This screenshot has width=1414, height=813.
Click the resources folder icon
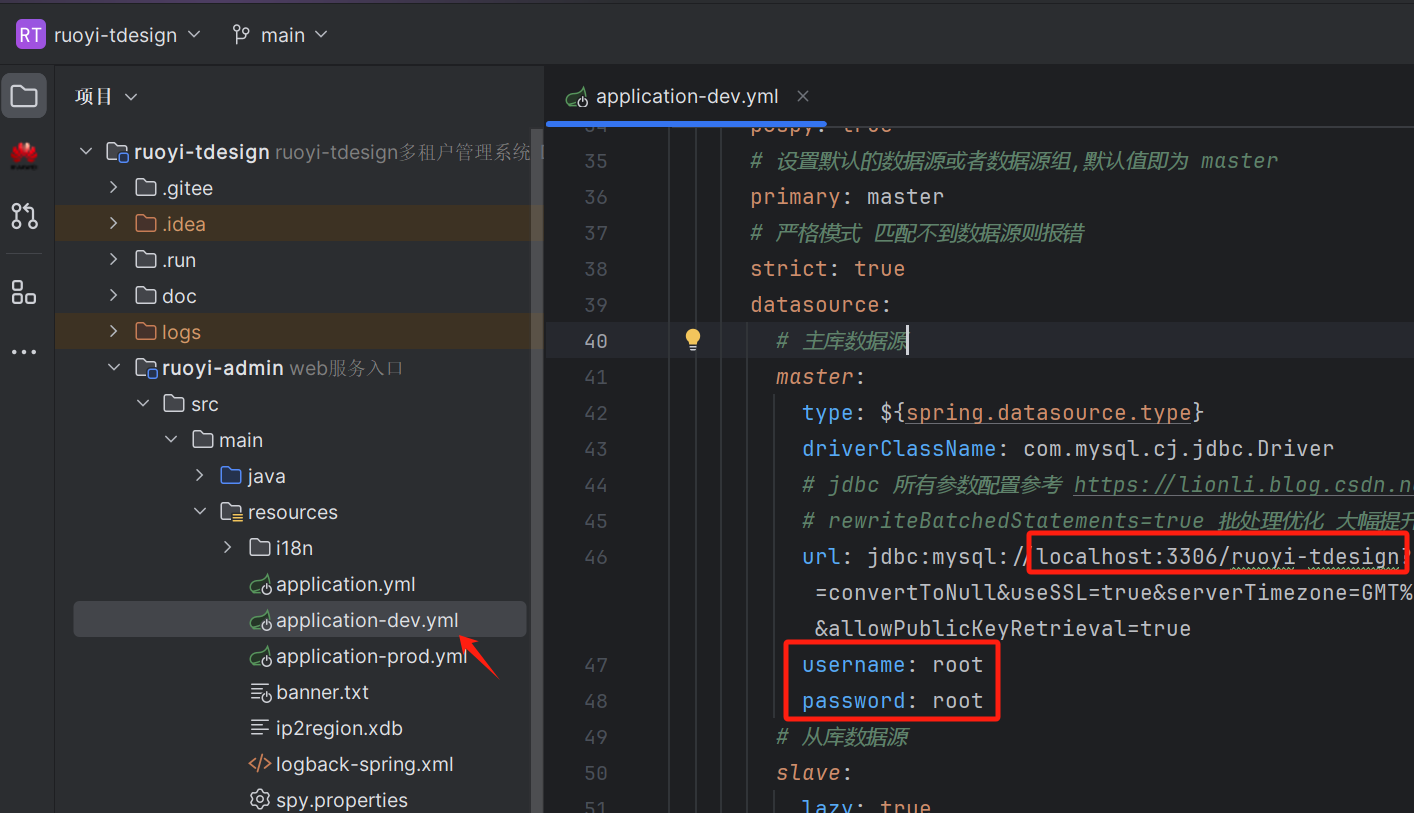click(231, 512)
